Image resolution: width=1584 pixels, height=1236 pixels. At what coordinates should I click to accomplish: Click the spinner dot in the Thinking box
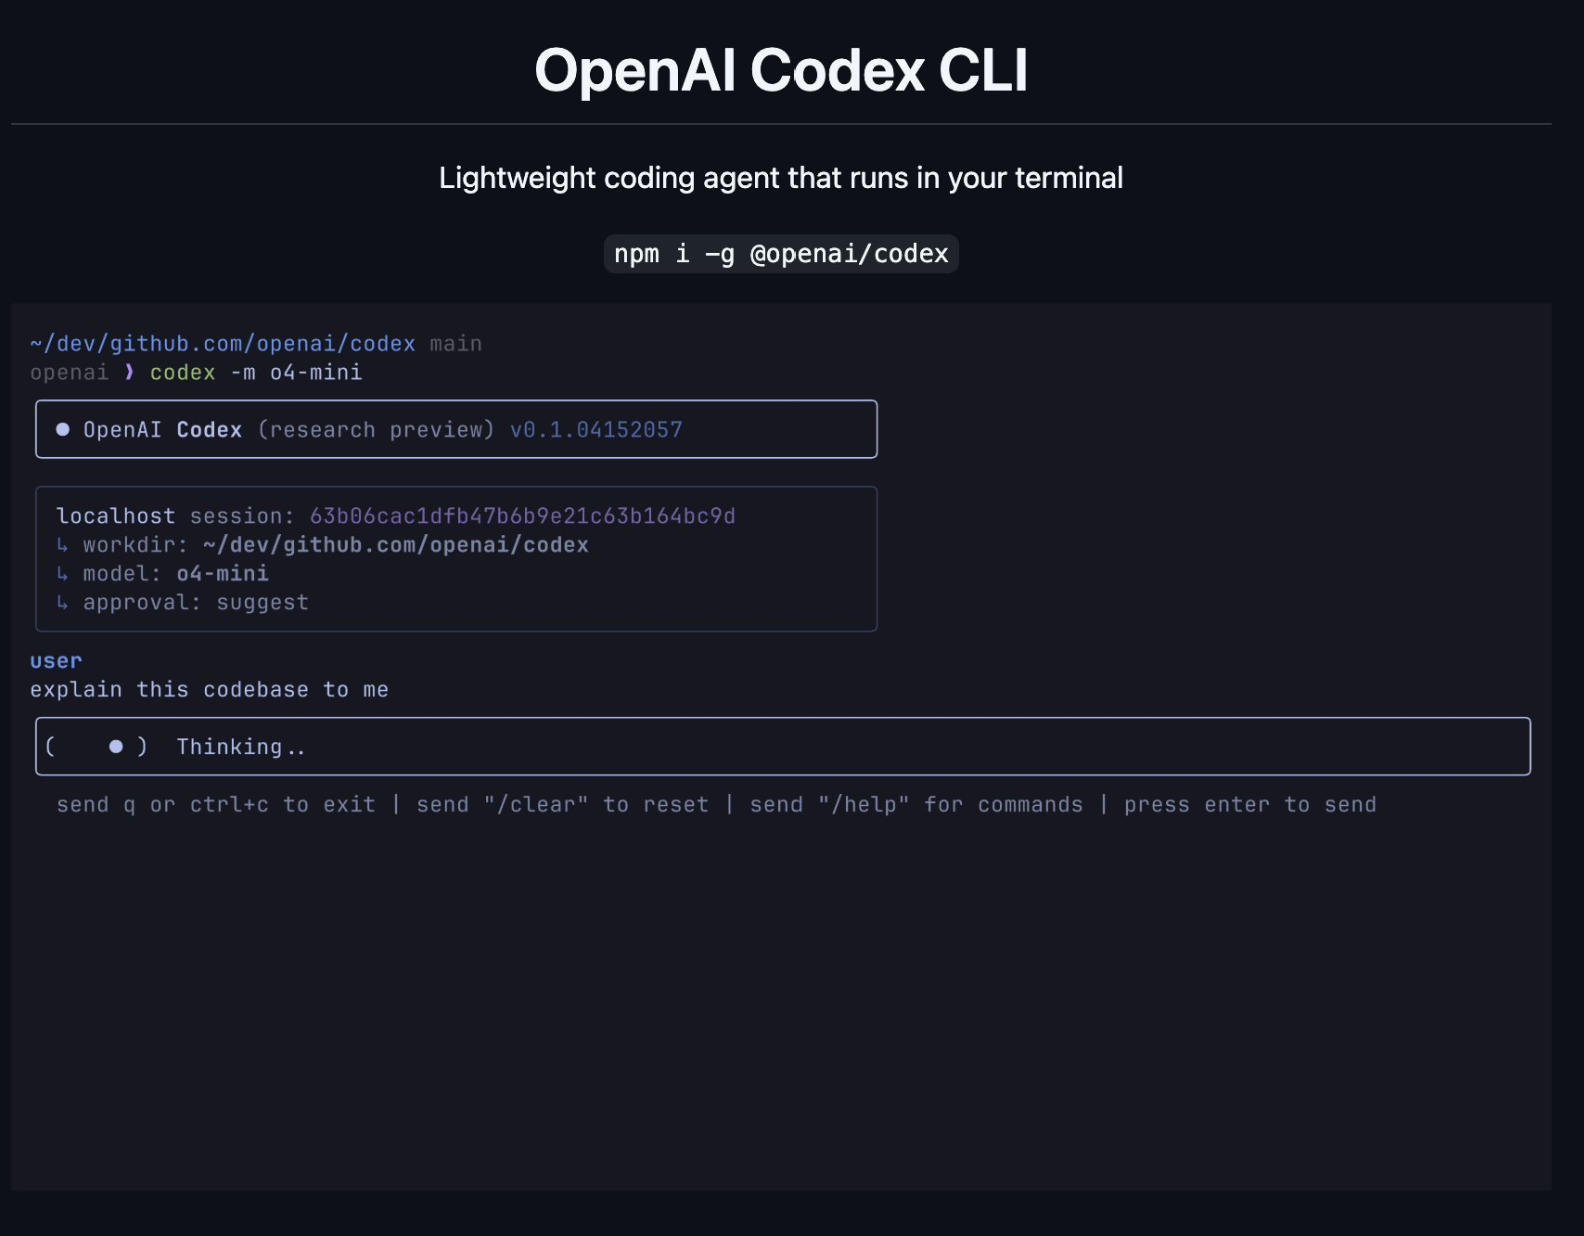116,746
